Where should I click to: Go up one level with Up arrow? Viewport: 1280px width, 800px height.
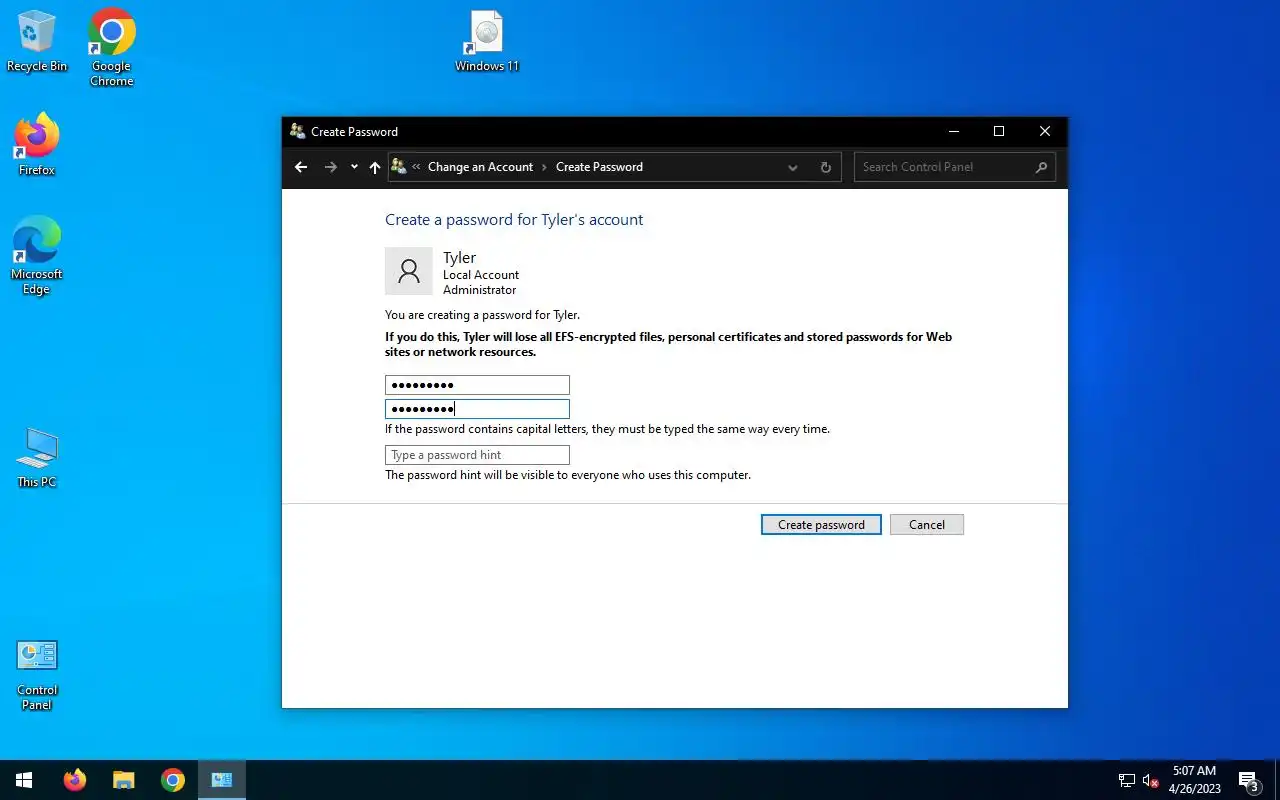click(375, 167)
